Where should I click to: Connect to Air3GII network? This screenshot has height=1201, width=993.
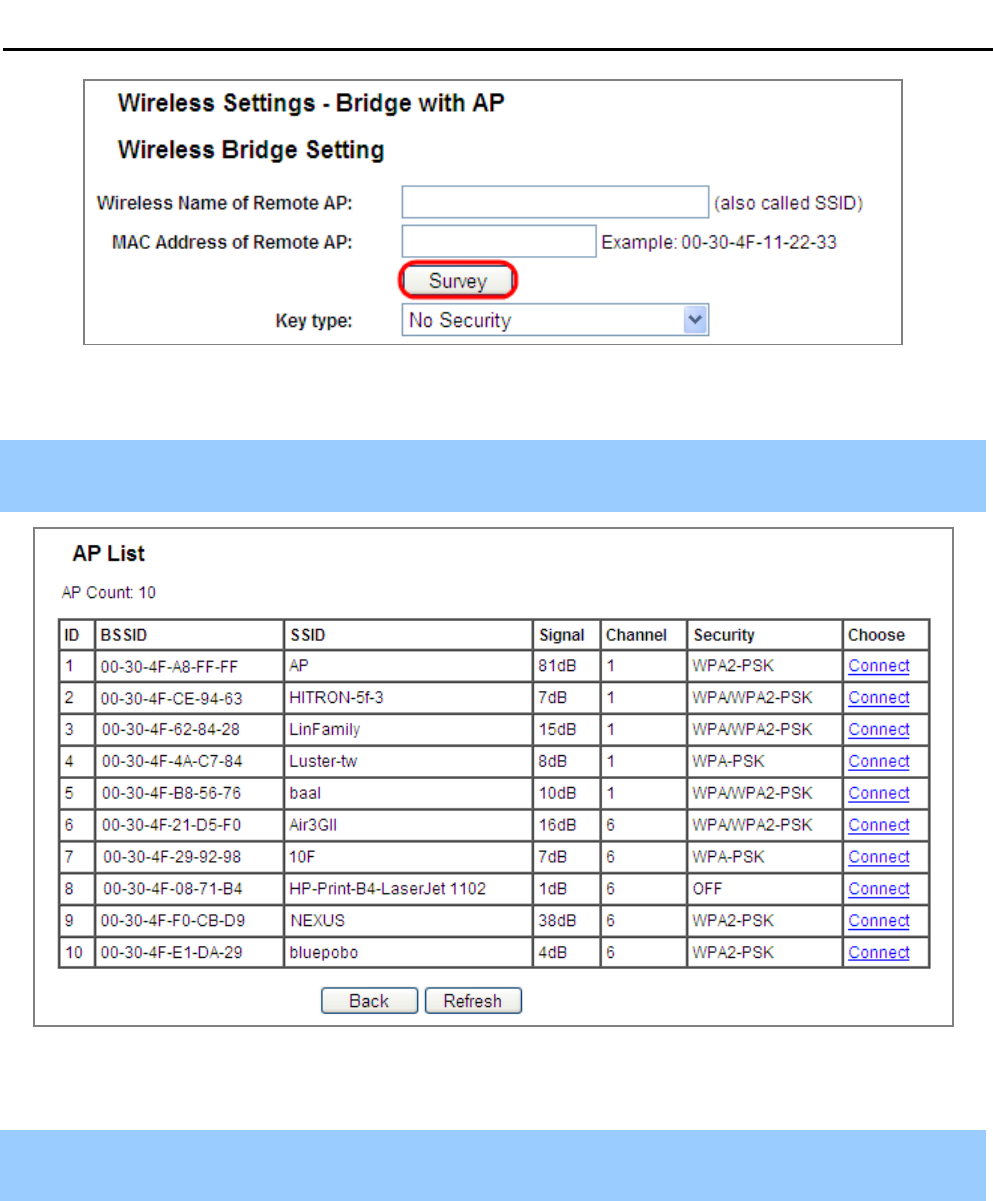point(879,825)
